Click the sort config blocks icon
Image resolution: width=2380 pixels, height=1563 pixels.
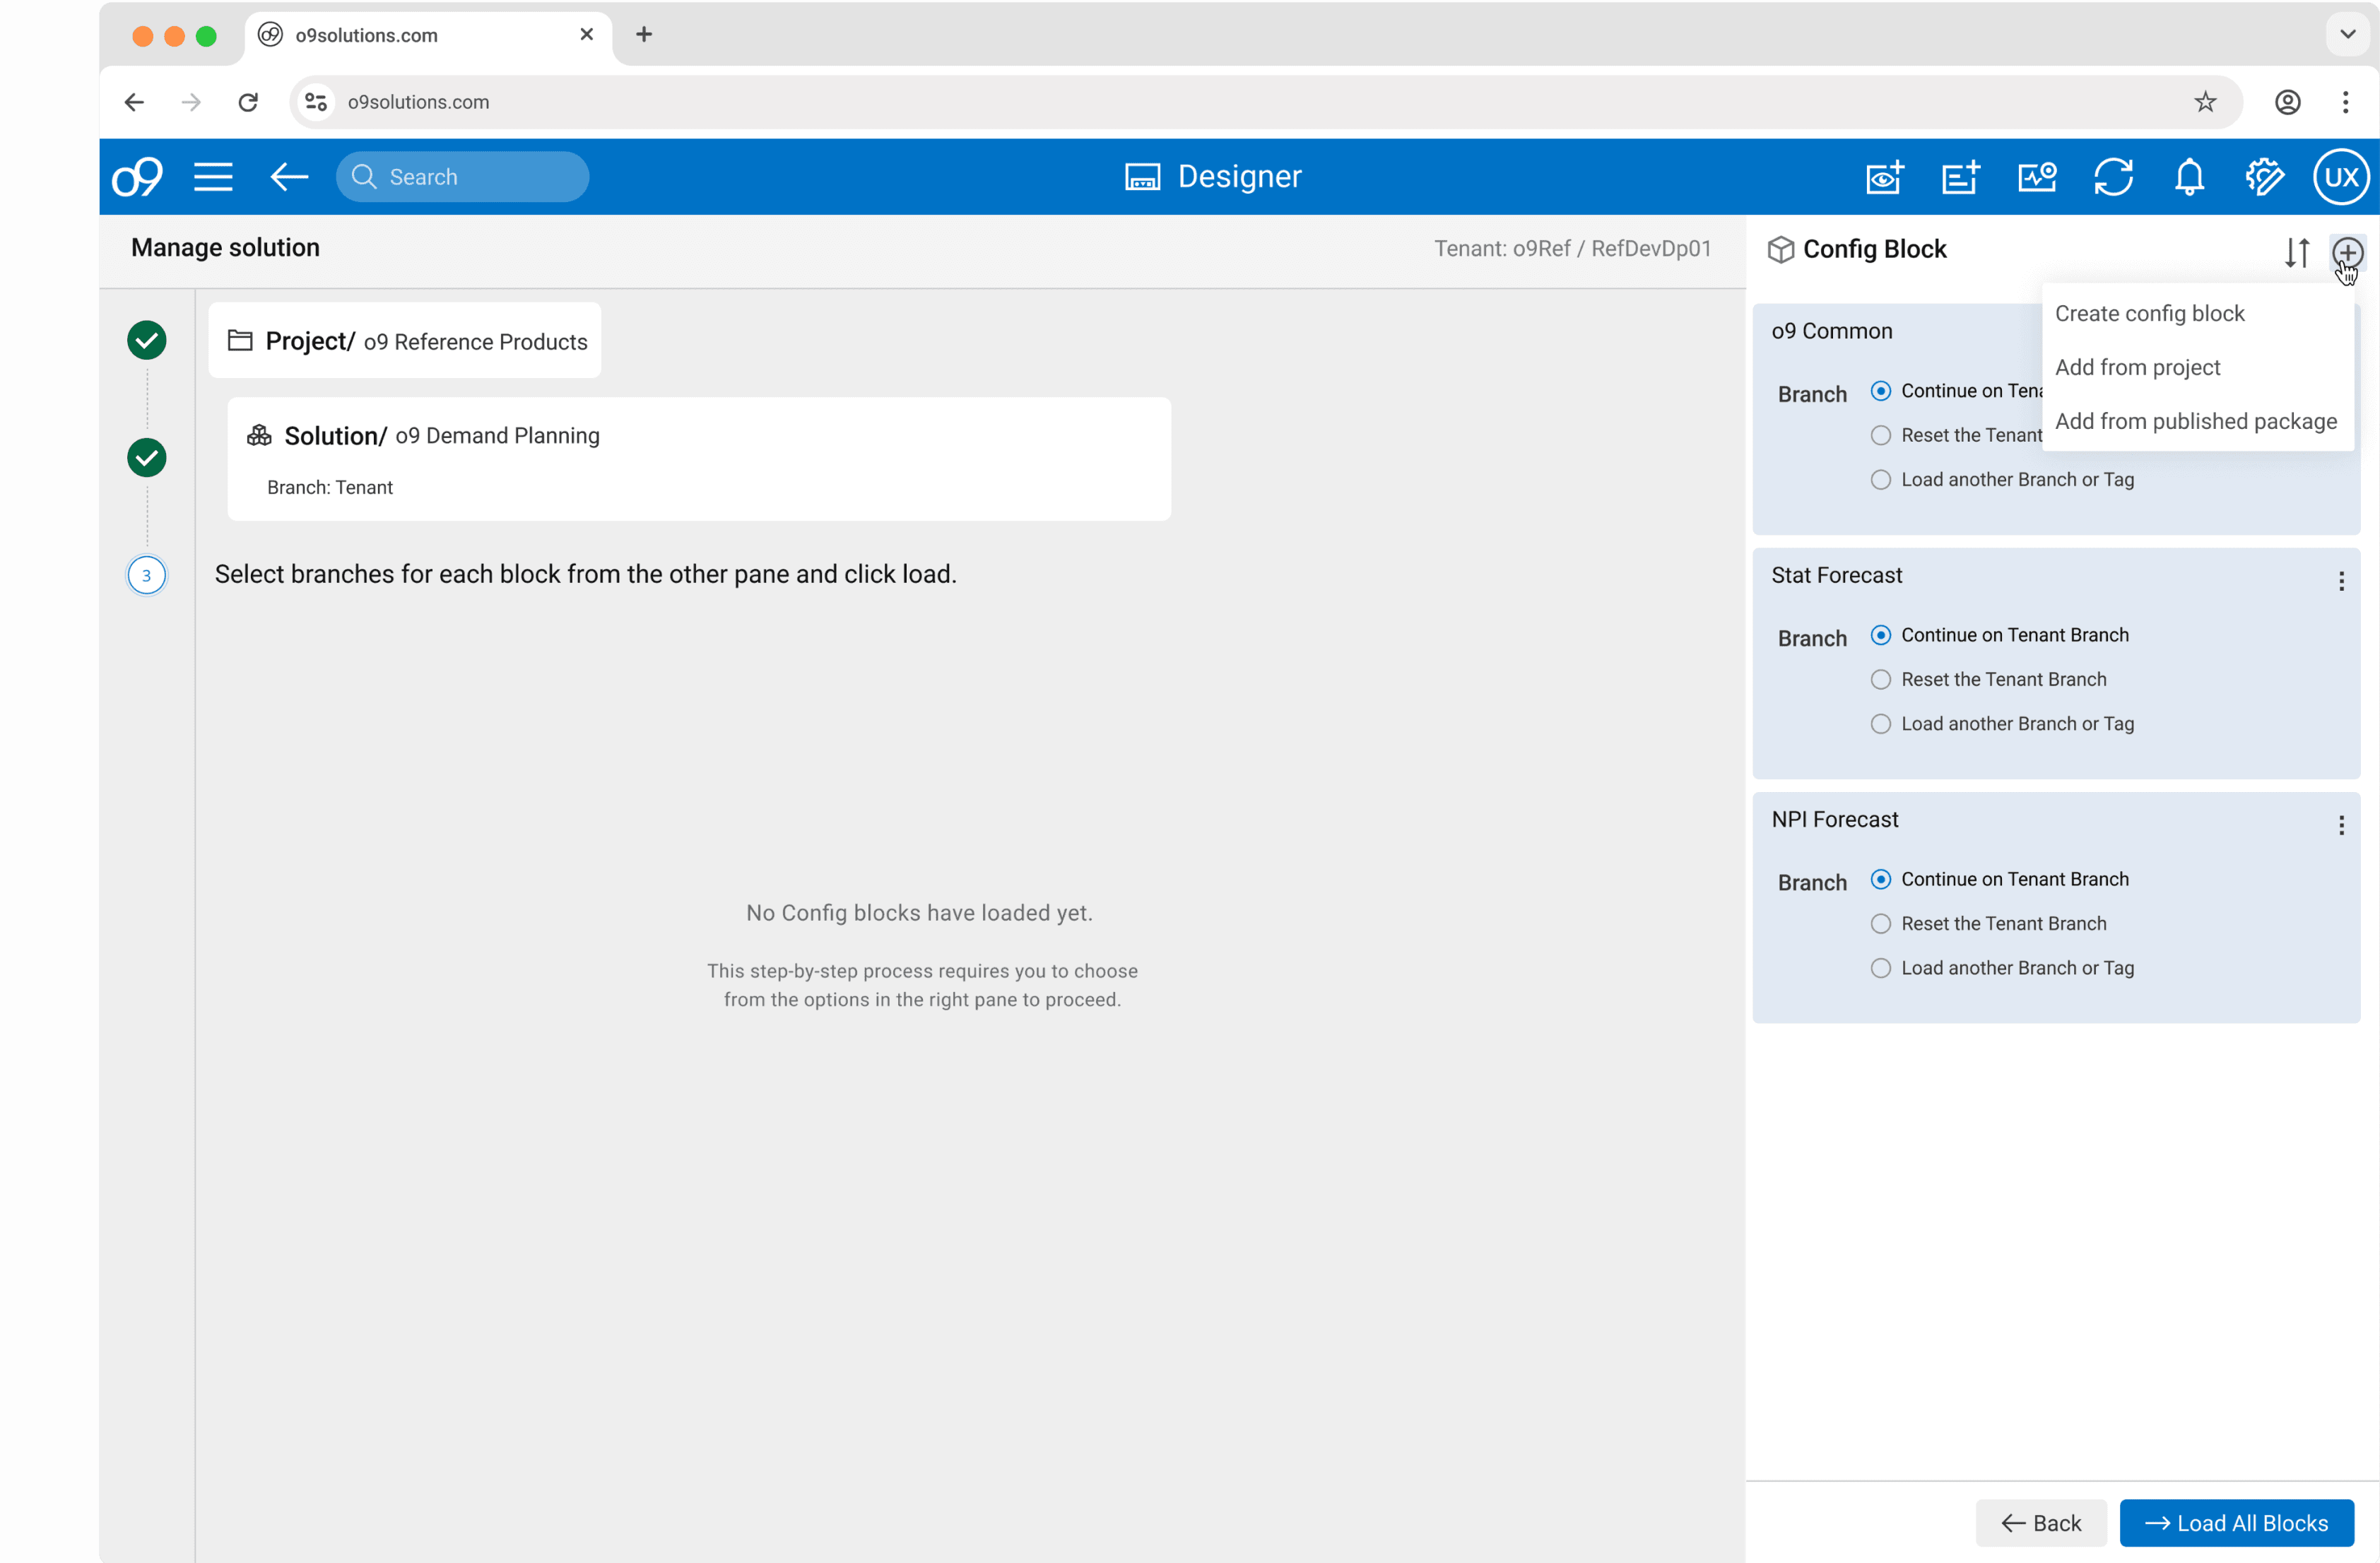[2297, 252]
